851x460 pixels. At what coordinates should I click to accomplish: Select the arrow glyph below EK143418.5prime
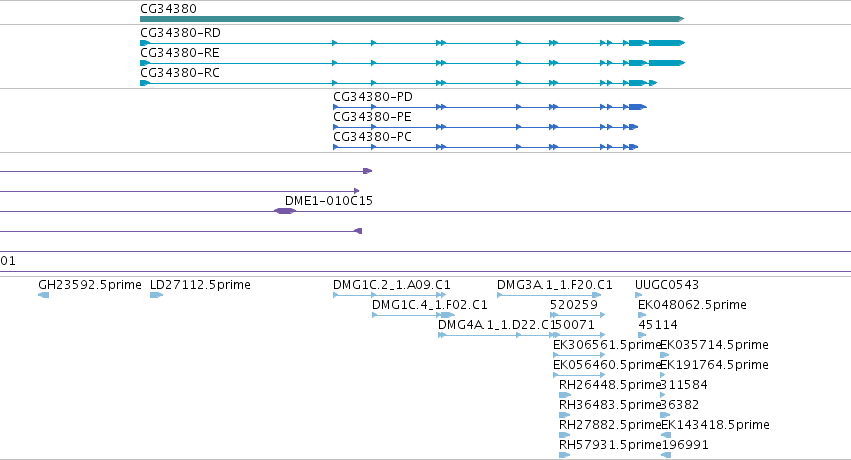[x=666, y=435]
